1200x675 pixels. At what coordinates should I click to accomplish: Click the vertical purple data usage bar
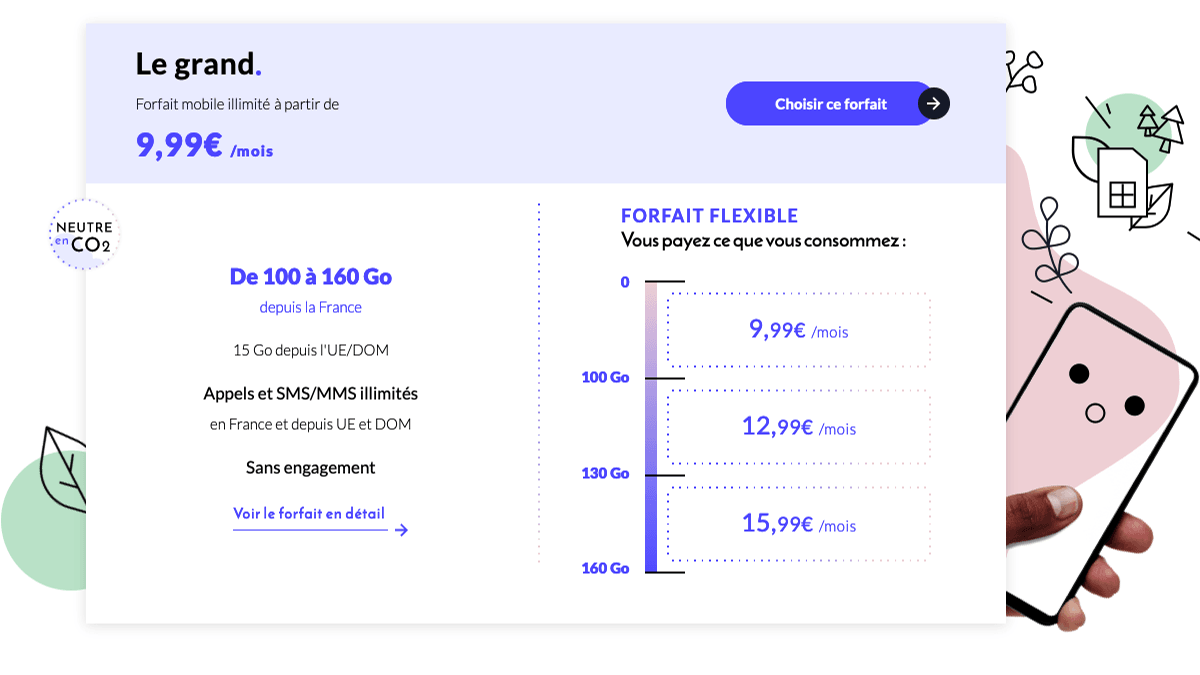pos(652,426)
